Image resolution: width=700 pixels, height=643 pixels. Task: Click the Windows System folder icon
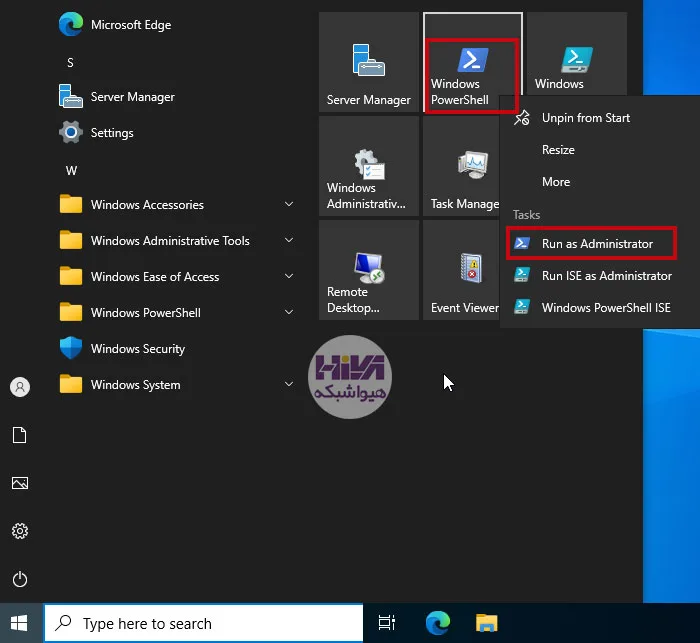(71, 384)
